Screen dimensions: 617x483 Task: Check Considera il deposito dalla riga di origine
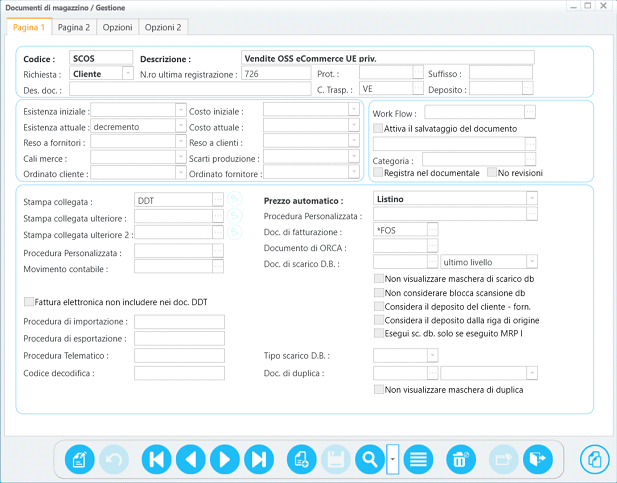click(379, 320)
